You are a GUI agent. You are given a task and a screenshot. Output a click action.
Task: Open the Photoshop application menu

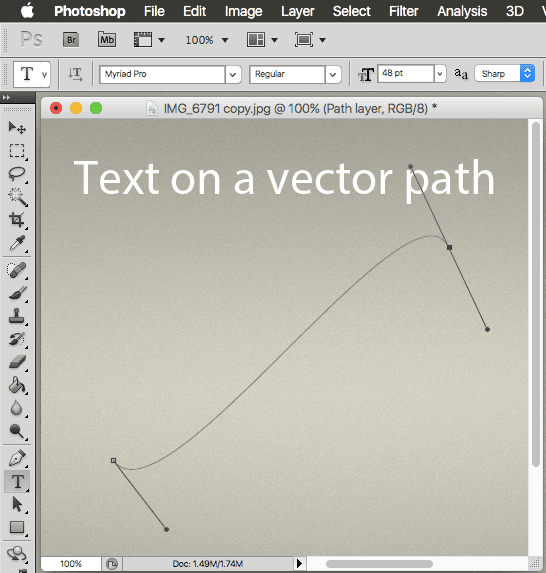(90, 11)
